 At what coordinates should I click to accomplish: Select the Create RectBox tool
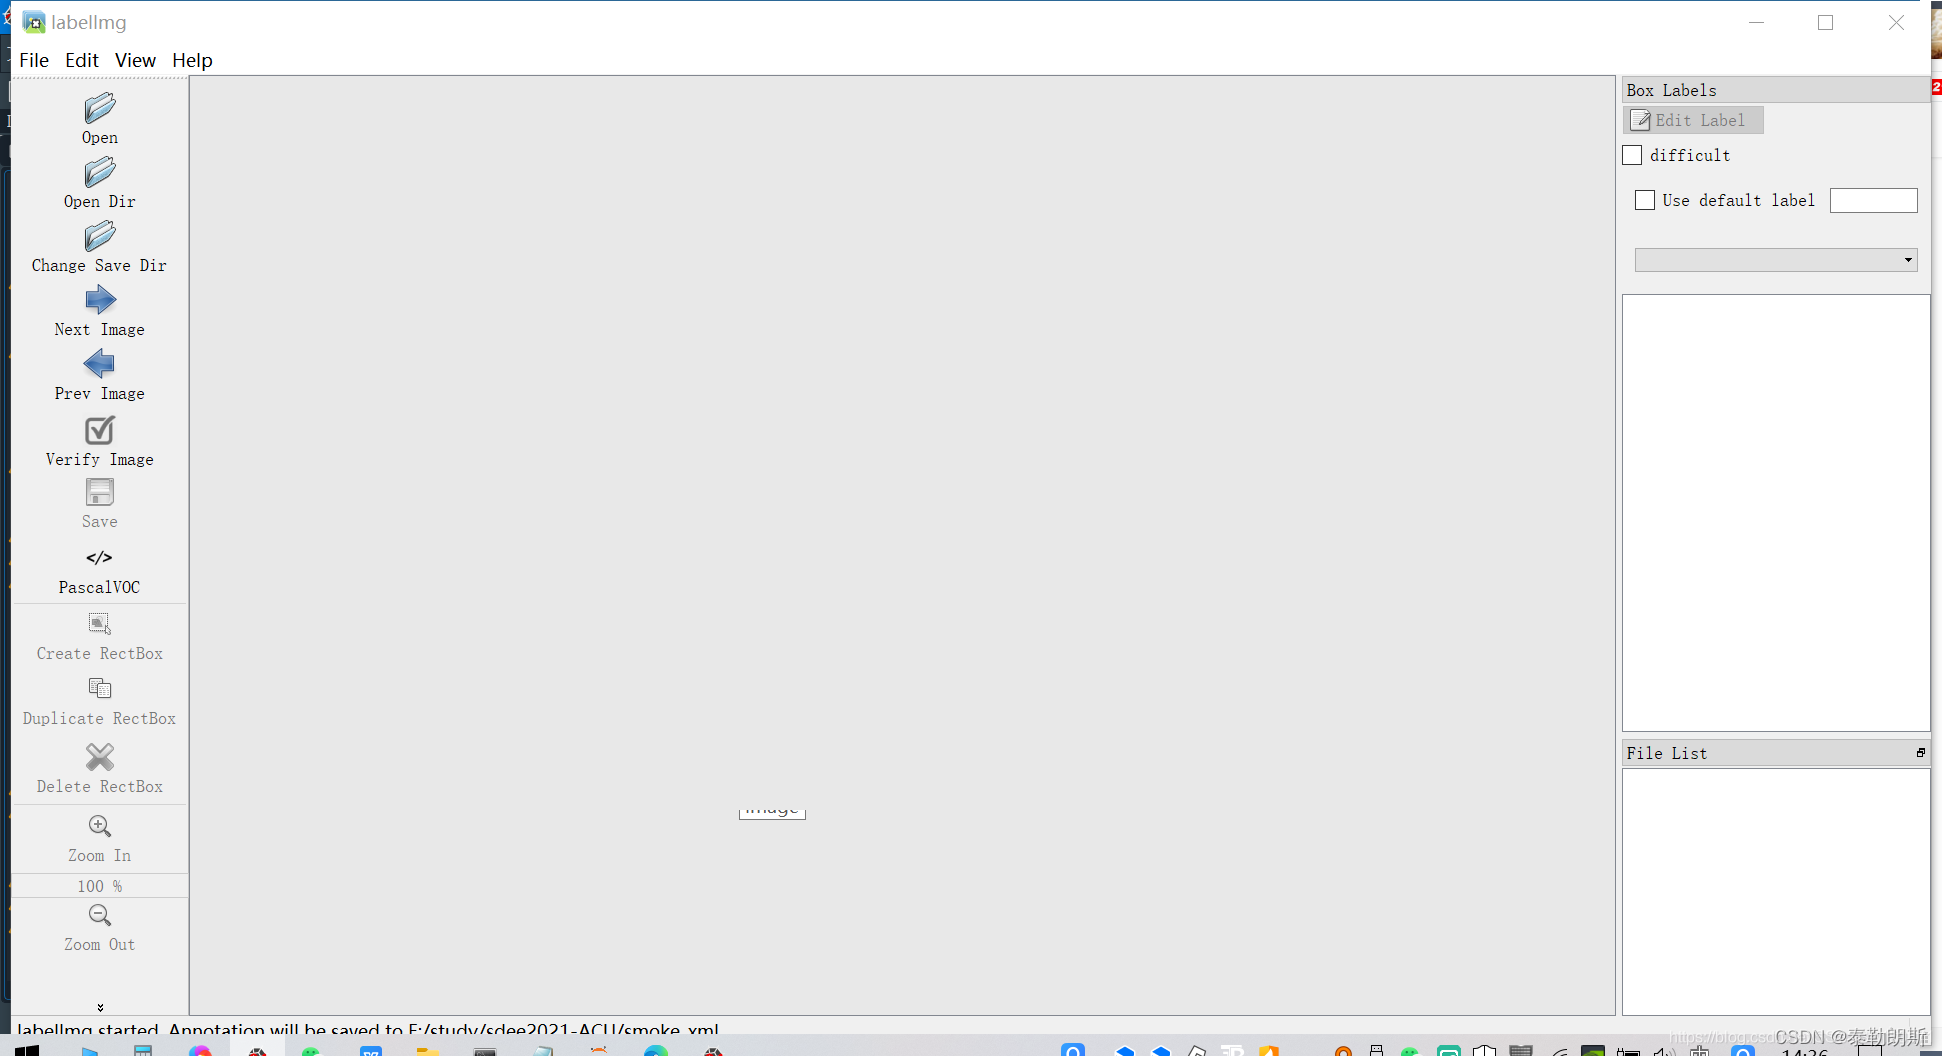click(100, 624)
